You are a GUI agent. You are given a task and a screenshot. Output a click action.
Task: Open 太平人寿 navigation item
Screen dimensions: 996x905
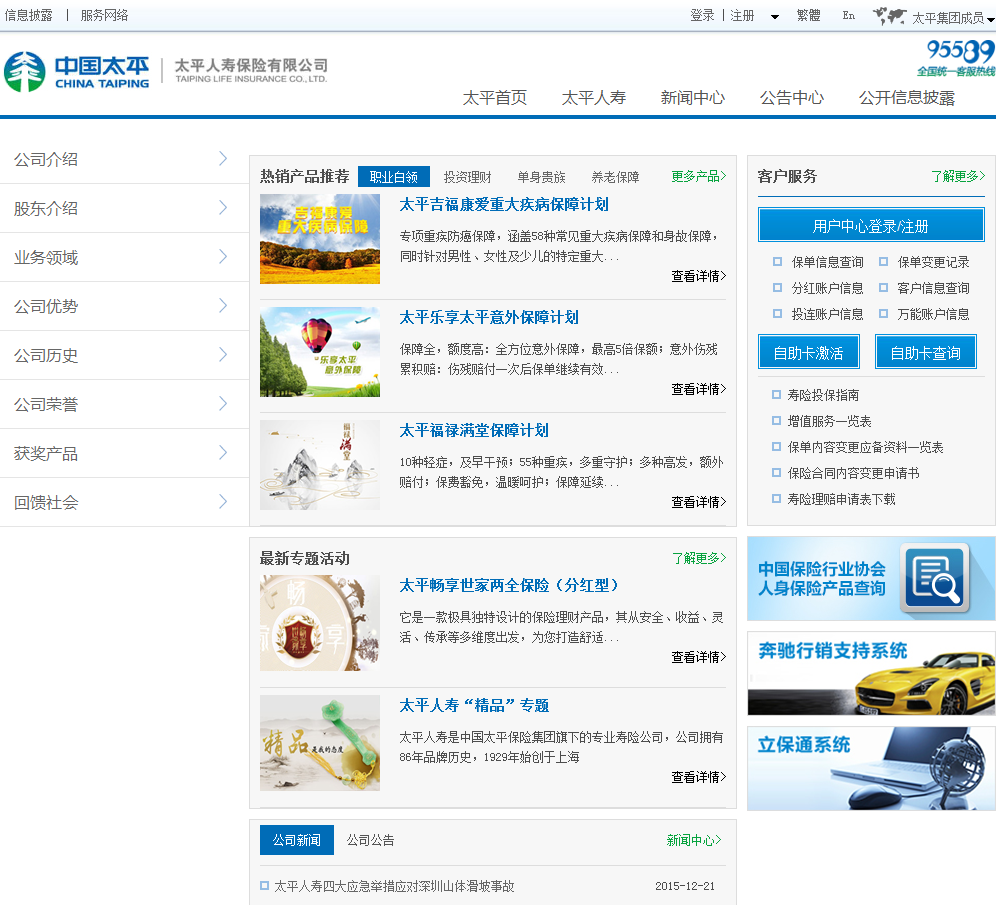pyautogui.click(x=594, y=98)
